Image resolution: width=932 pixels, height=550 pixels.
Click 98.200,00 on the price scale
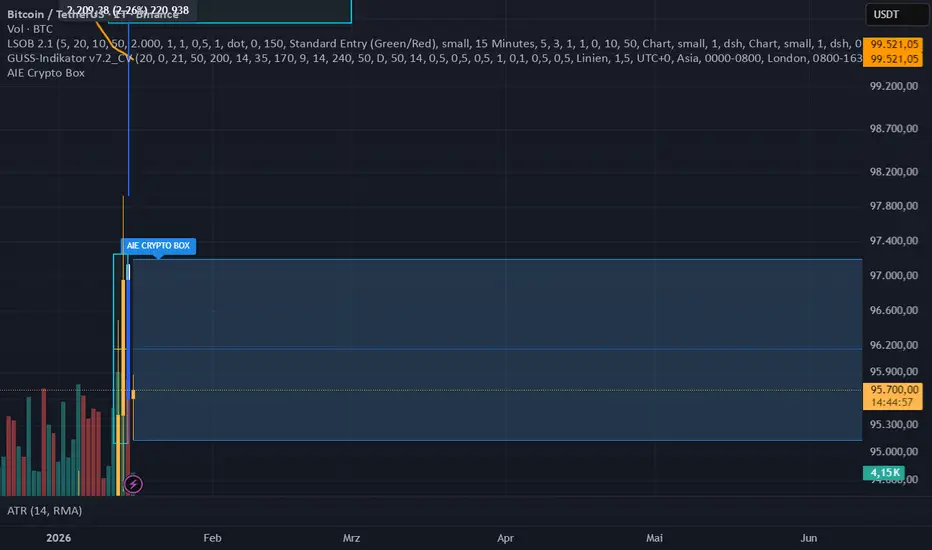(893, 172)
